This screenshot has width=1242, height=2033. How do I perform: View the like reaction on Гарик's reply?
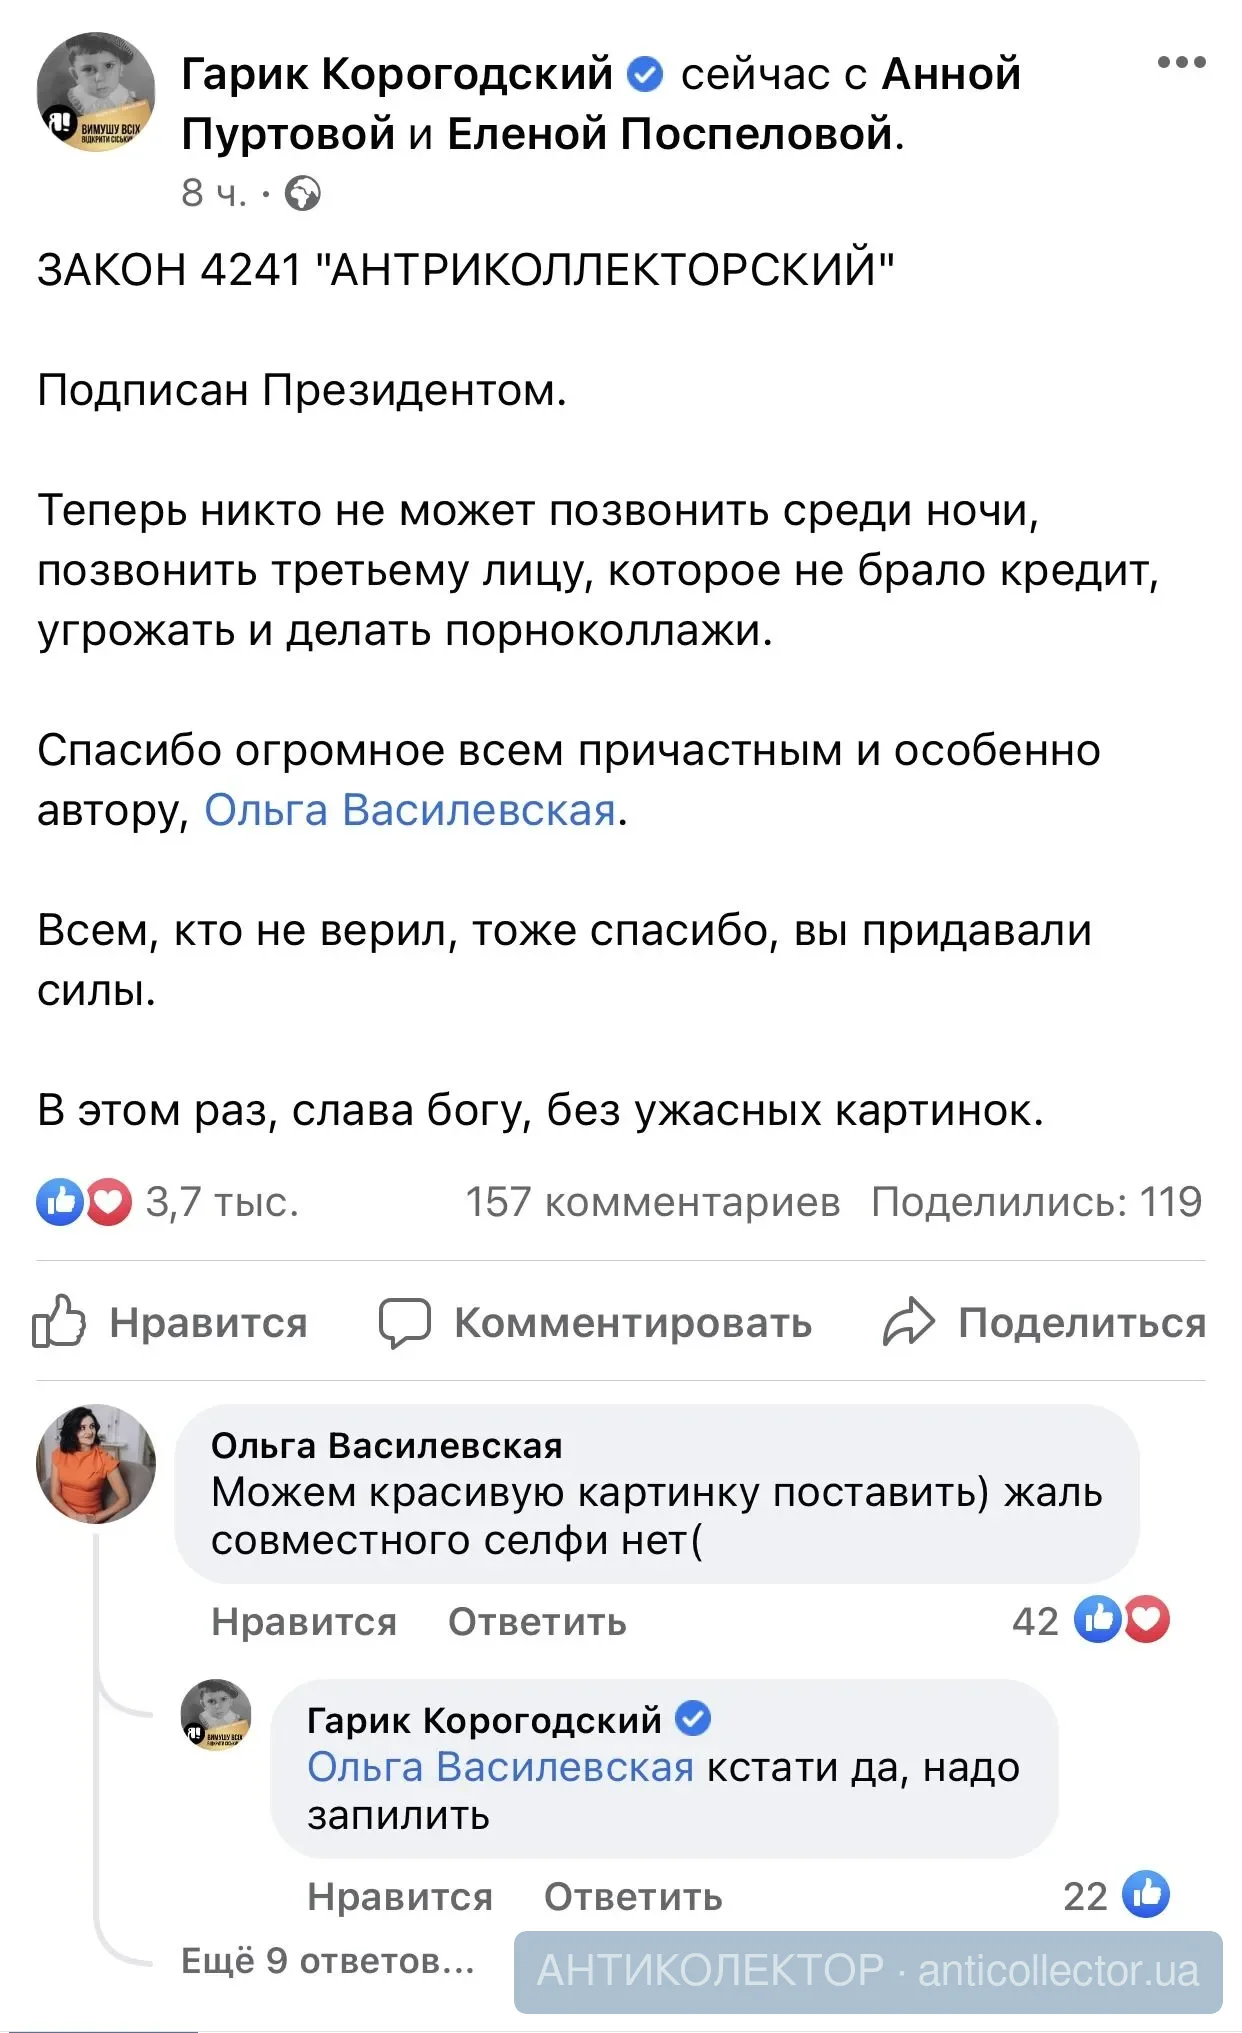[x=1146, y=1894]
